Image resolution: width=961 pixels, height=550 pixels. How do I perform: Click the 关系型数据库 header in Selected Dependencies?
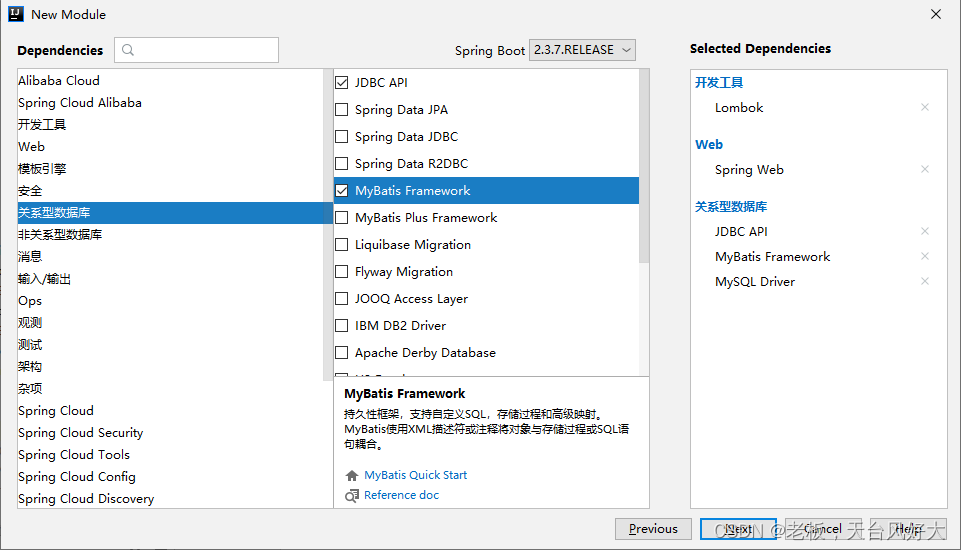point(731,207)
